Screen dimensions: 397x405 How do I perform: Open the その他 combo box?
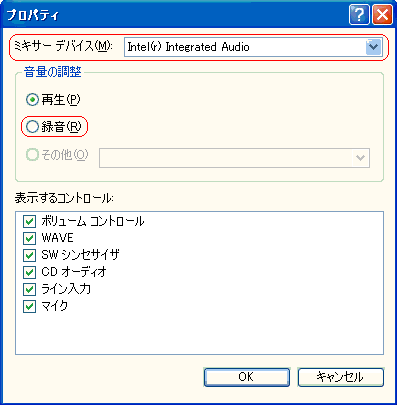click(x=234, y=158)
